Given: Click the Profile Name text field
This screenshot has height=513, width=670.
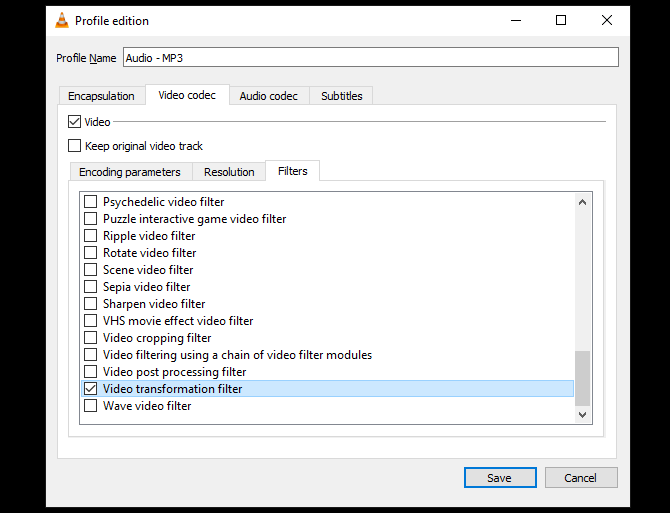Looking at the screenshot, I should pos(370,58).
